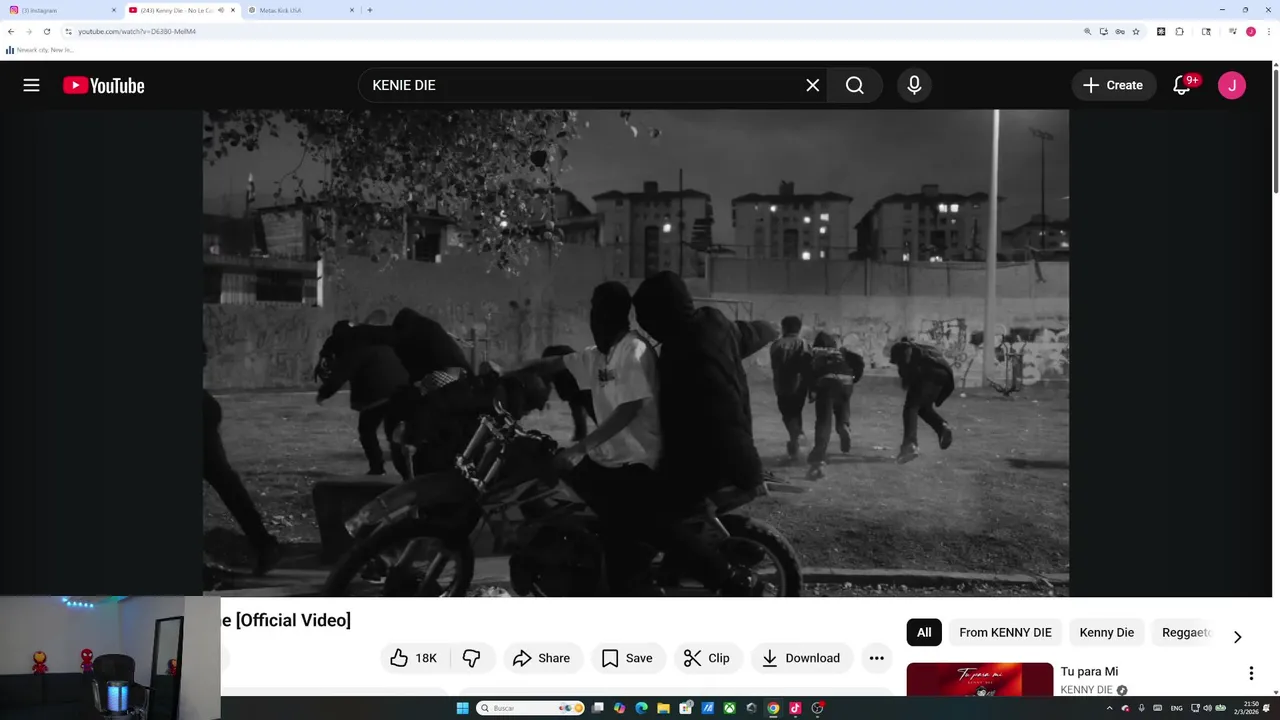The height and width of the screenshot is (720, 1280).
Task: Save the video to a playlist
Action: 628,658
